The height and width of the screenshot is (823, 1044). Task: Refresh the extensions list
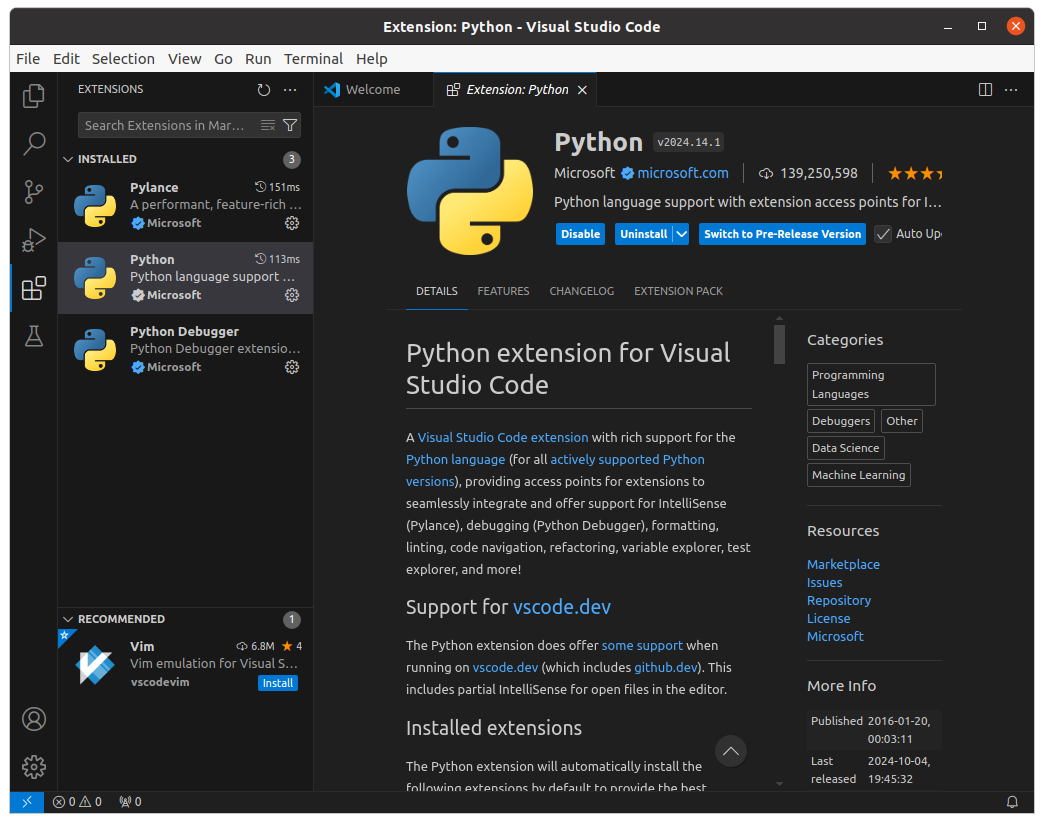pyautogui.click(x=264, y=90)
